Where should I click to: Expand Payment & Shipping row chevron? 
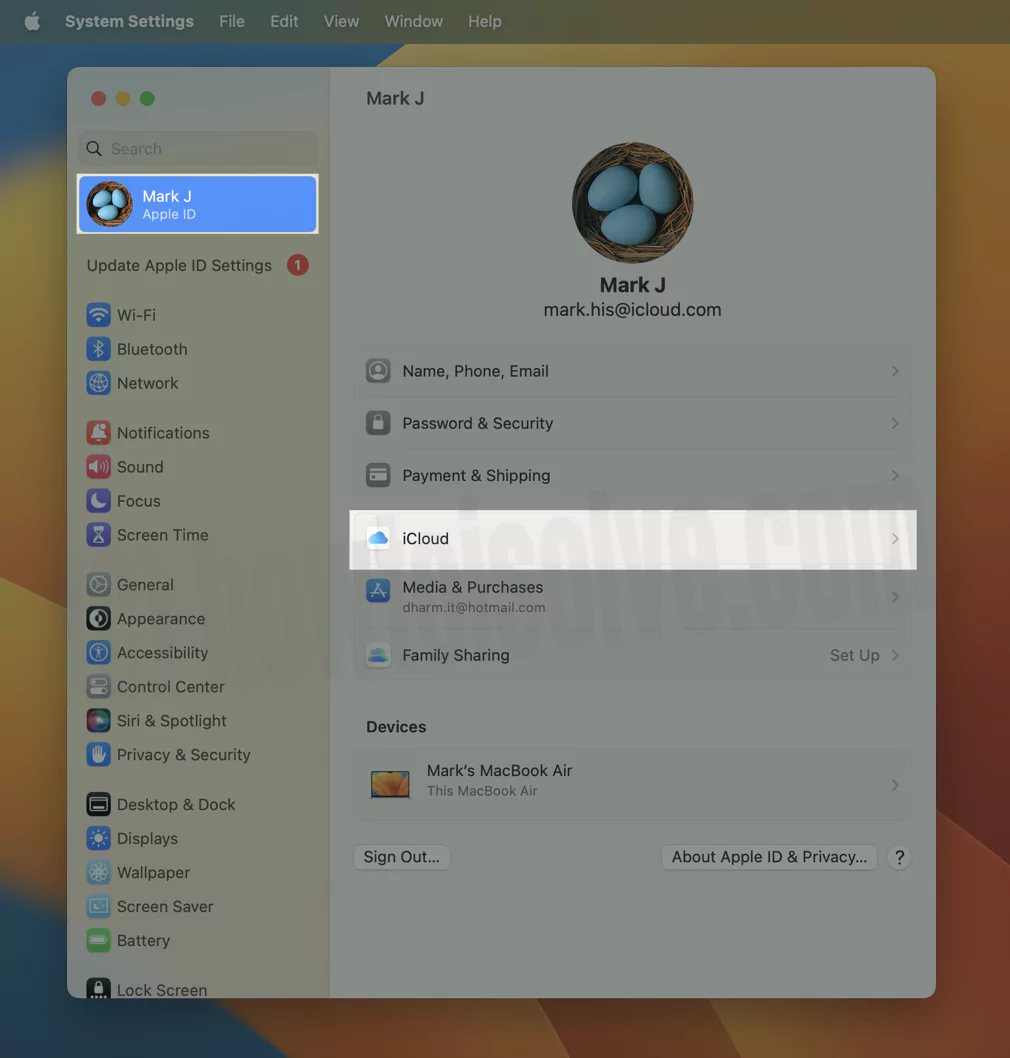click(895, 476)
